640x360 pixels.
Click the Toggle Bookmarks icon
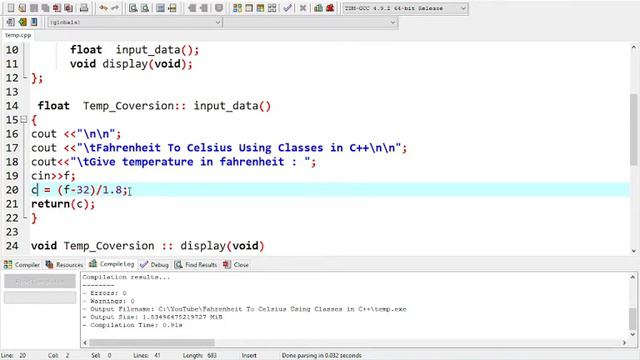click(x=22, y=22)
